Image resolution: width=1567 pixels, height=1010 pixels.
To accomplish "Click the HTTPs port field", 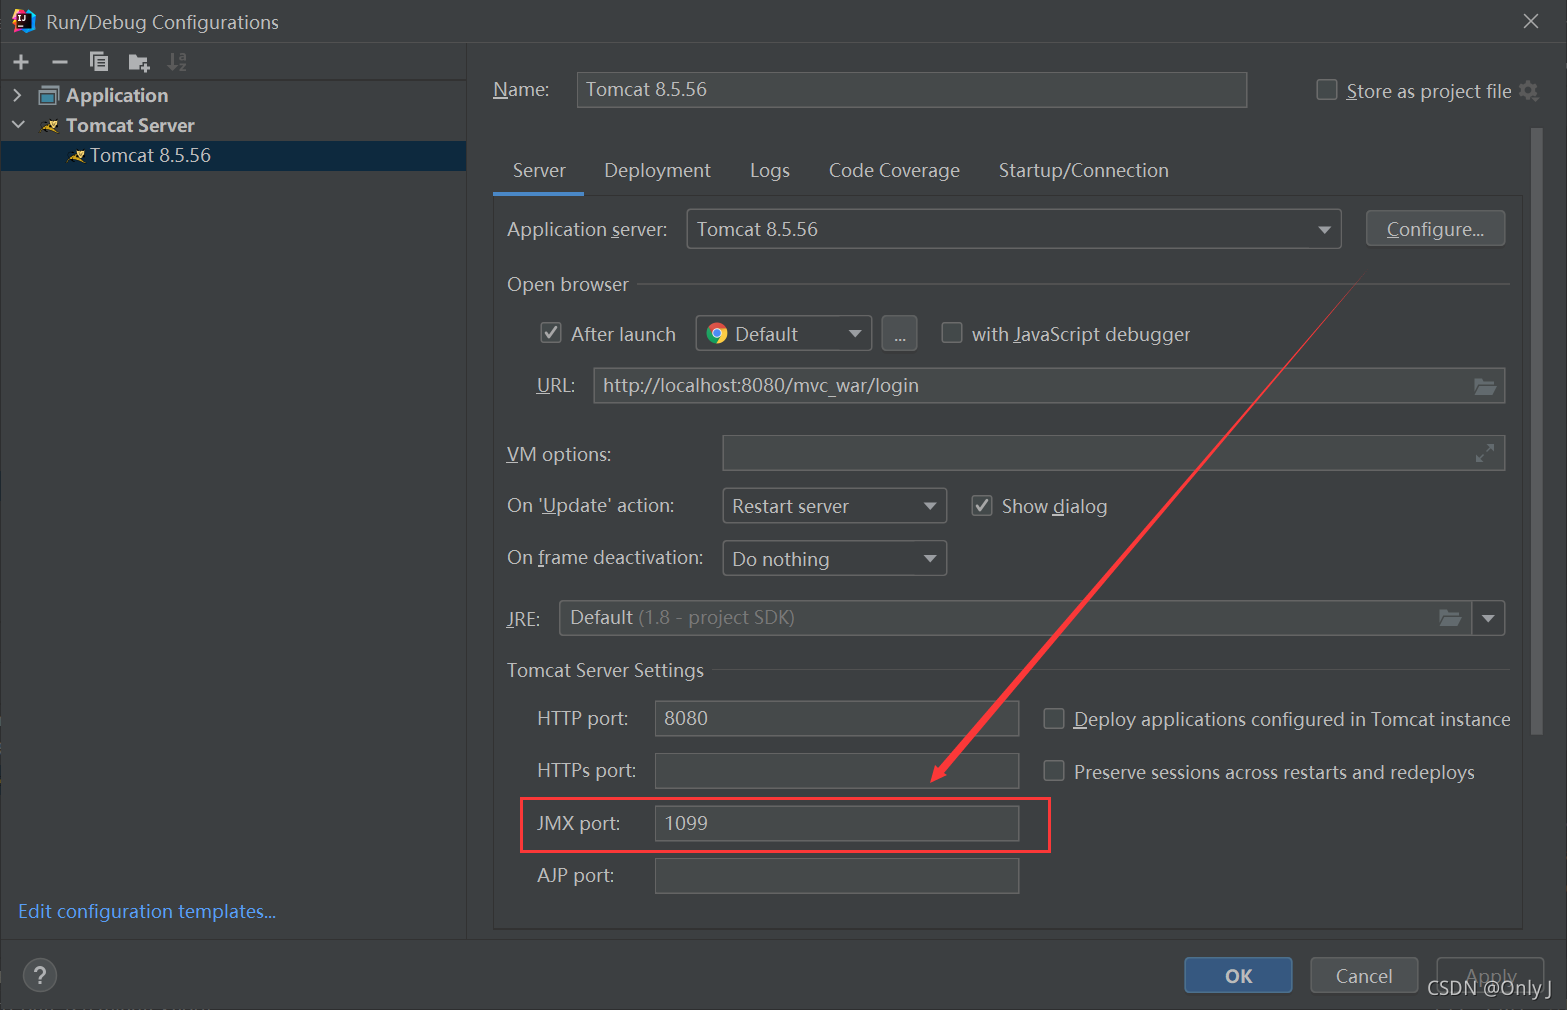I will click(x=837, y=771).
